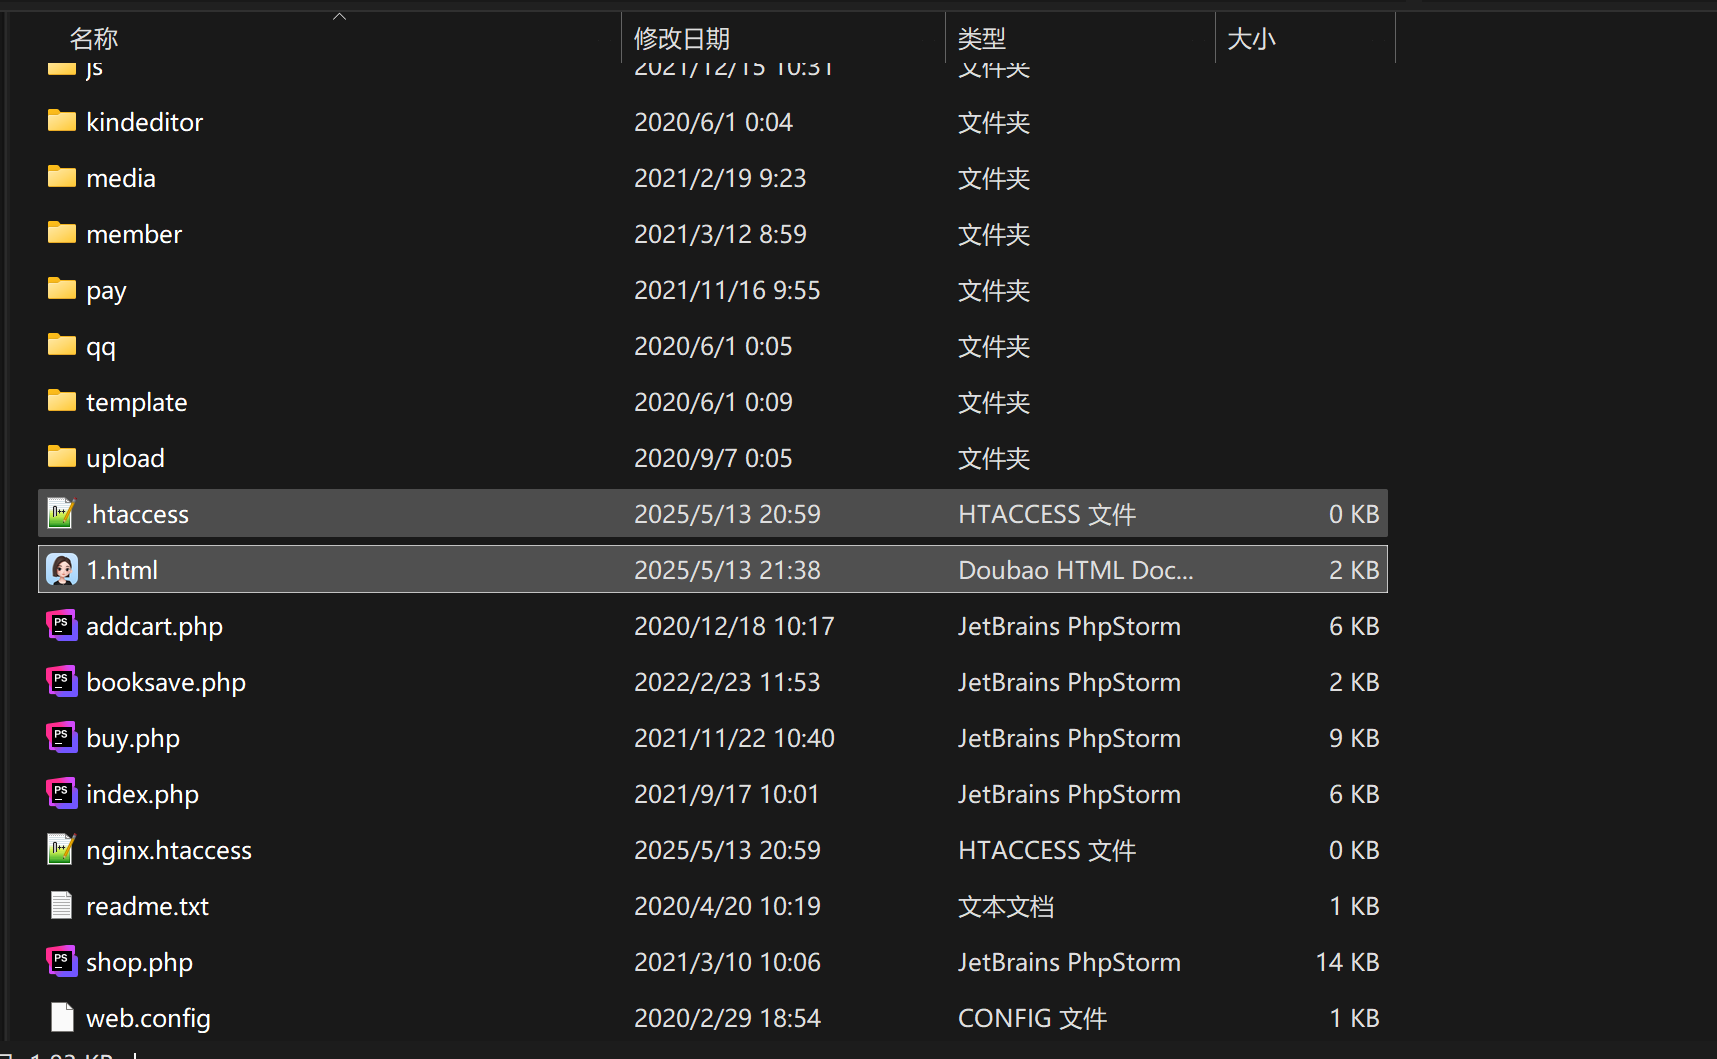
Task: Click the PhpStorm icon beside booksave.php
Action: pyautogui.click(x=61, y=682)
